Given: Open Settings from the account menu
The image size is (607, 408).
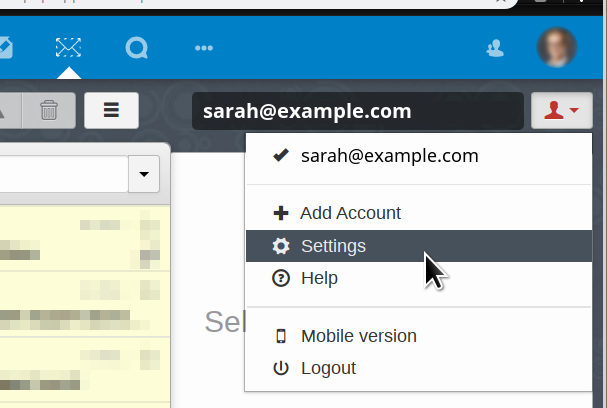Looking at the screenshot, I should 333,246.
